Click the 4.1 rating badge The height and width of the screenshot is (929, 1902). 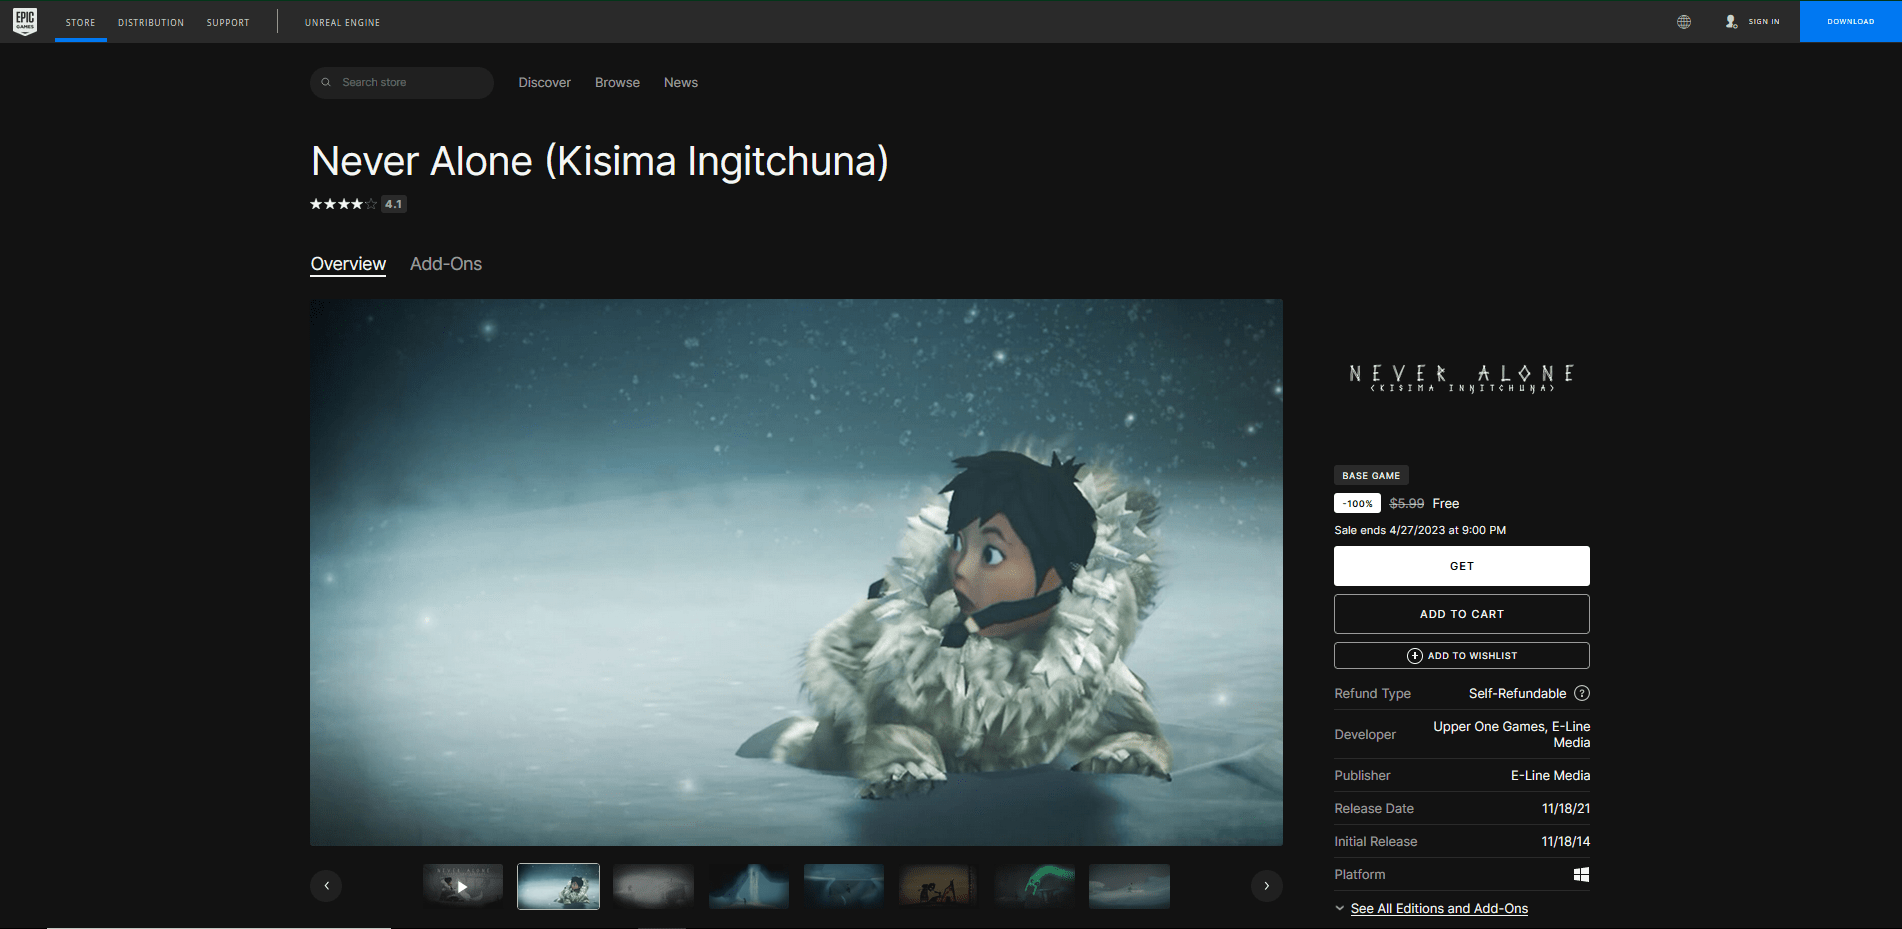394,204
